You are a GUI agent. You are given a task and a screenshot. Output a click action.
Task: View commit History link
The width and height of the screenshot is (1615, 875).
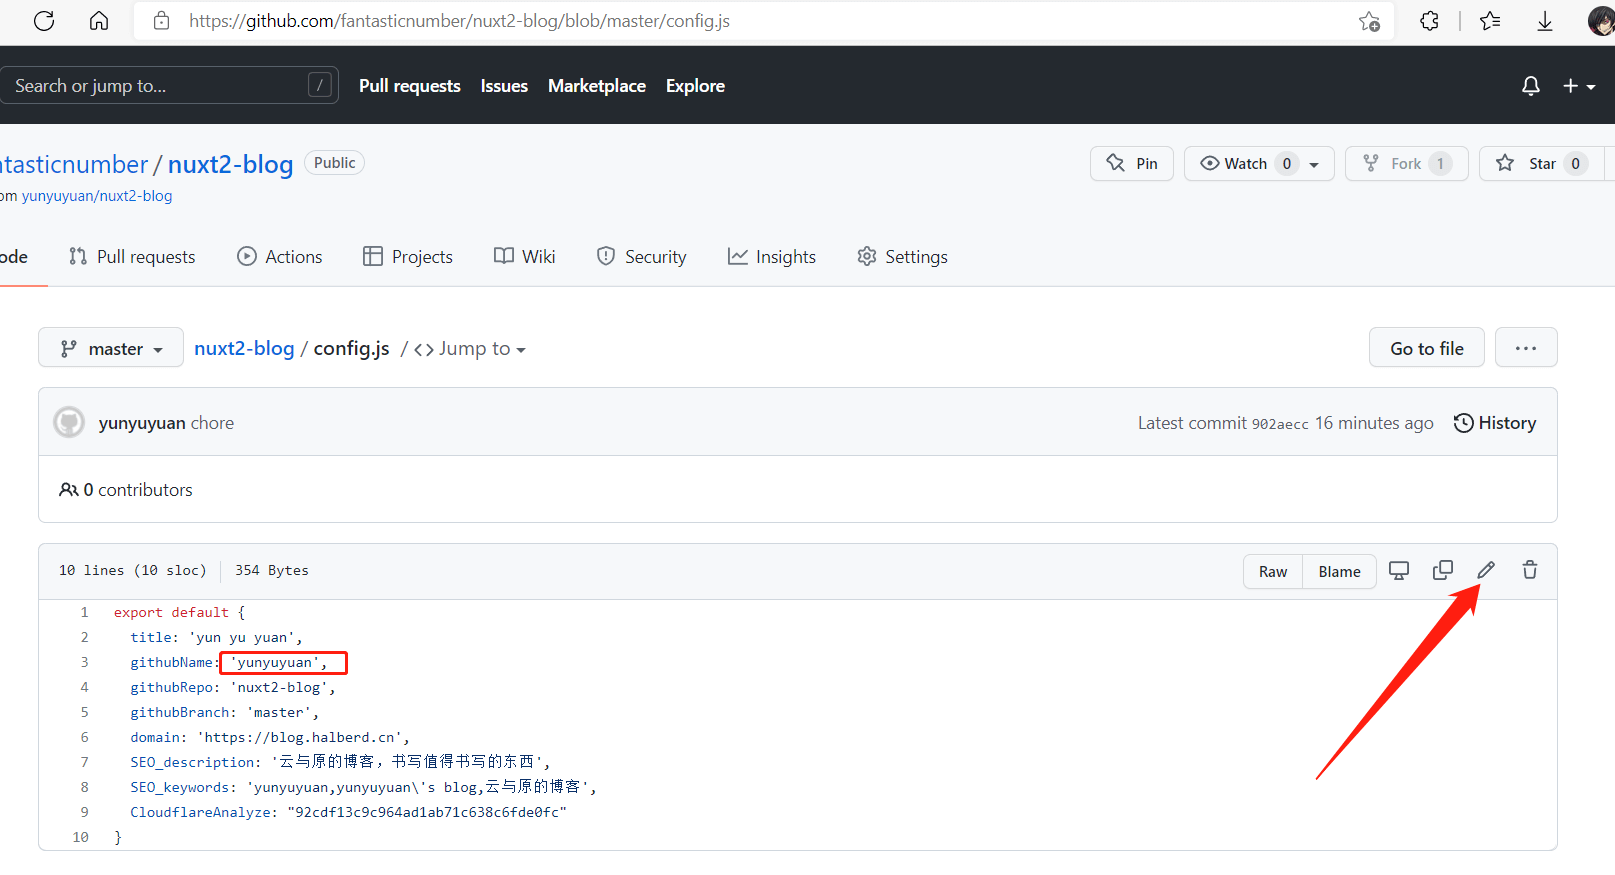coord(1495,423)
